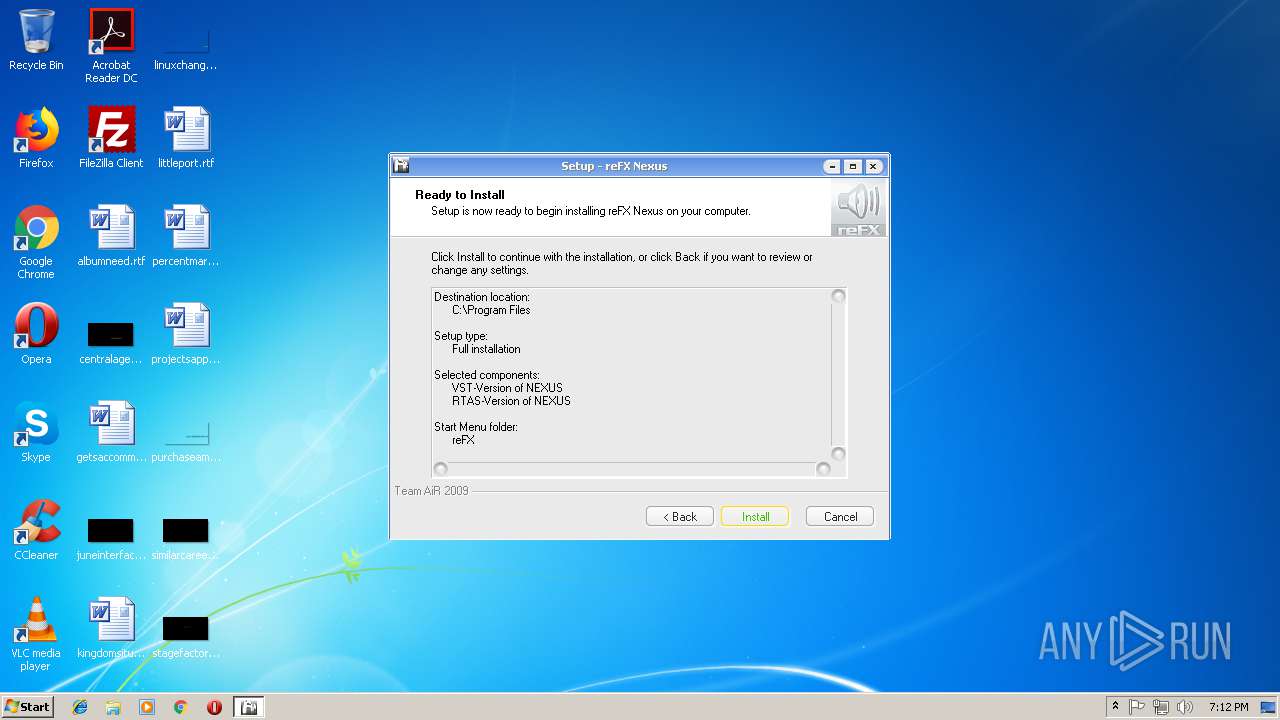Click the horizontal scrollbar right arrow
Screen dimensions: 1280x720
click(823, 469)
